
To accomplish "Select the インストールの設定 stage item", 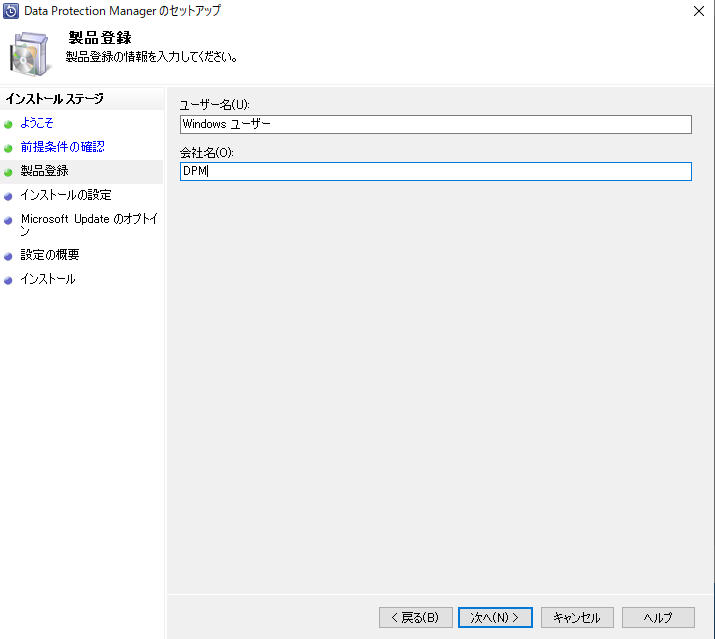I will [x=66, y=195].
